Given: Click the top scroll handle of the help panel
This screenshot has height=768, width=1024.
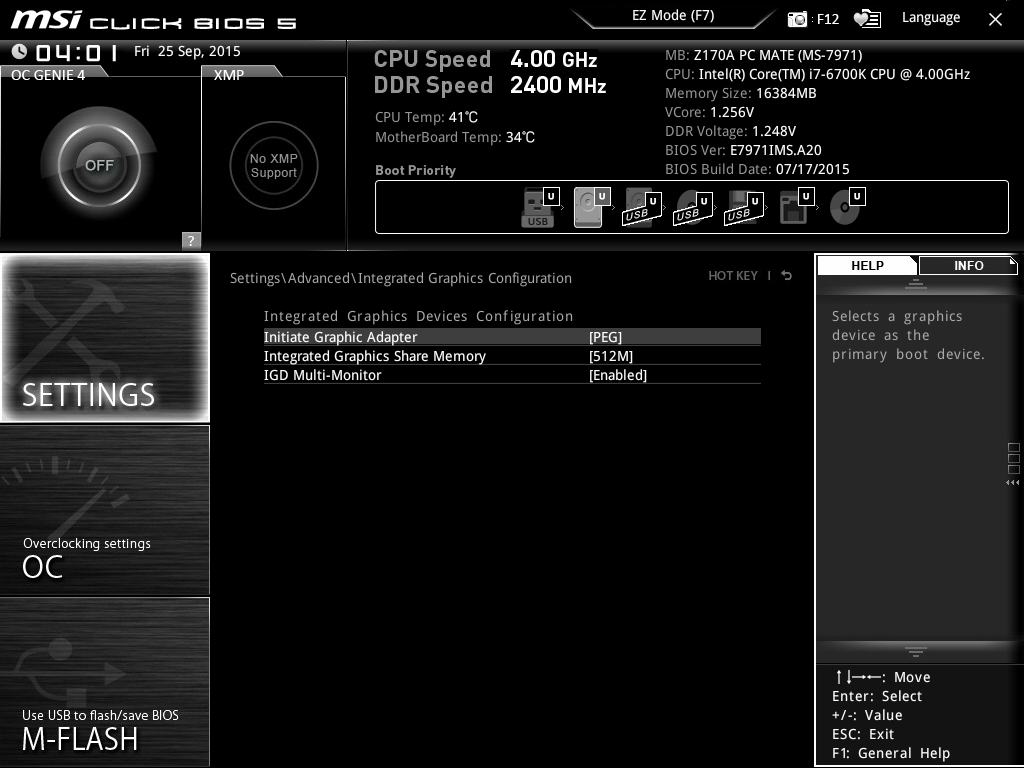Looking at the screenshot, I should [x=916, y=283].
